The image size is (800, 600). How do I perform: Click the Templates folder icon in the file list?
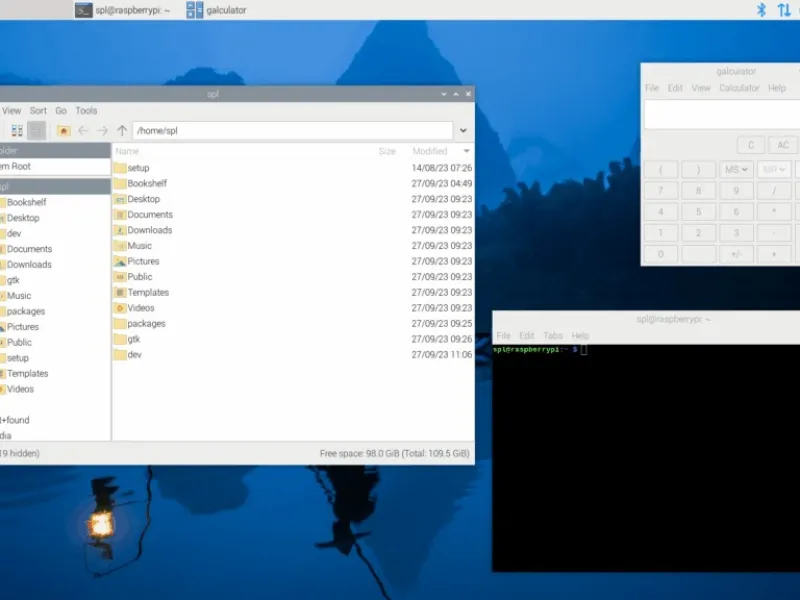[x=120, y=292]
